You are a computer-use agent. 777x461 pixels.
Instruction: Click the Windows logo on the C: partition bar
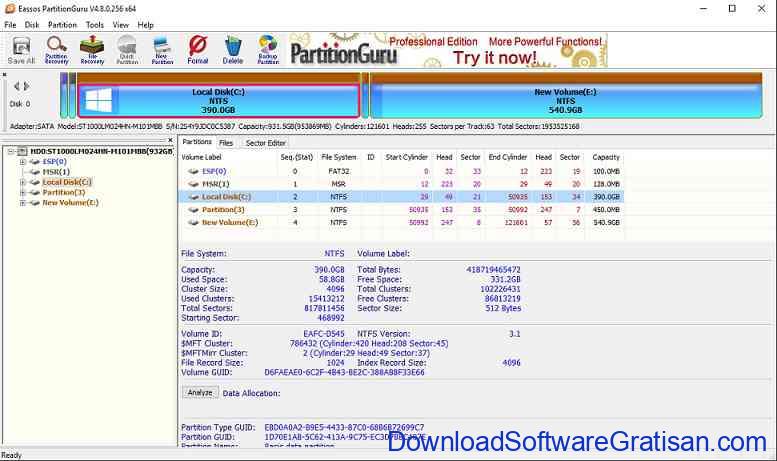[x=98, y=101]
